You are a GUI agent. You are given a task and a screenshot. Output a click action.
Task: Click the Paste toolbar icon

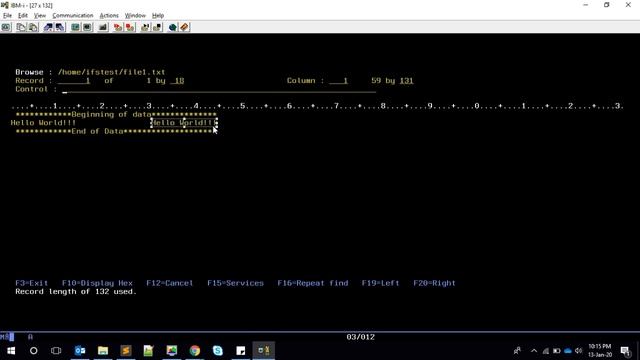(33, 27)
